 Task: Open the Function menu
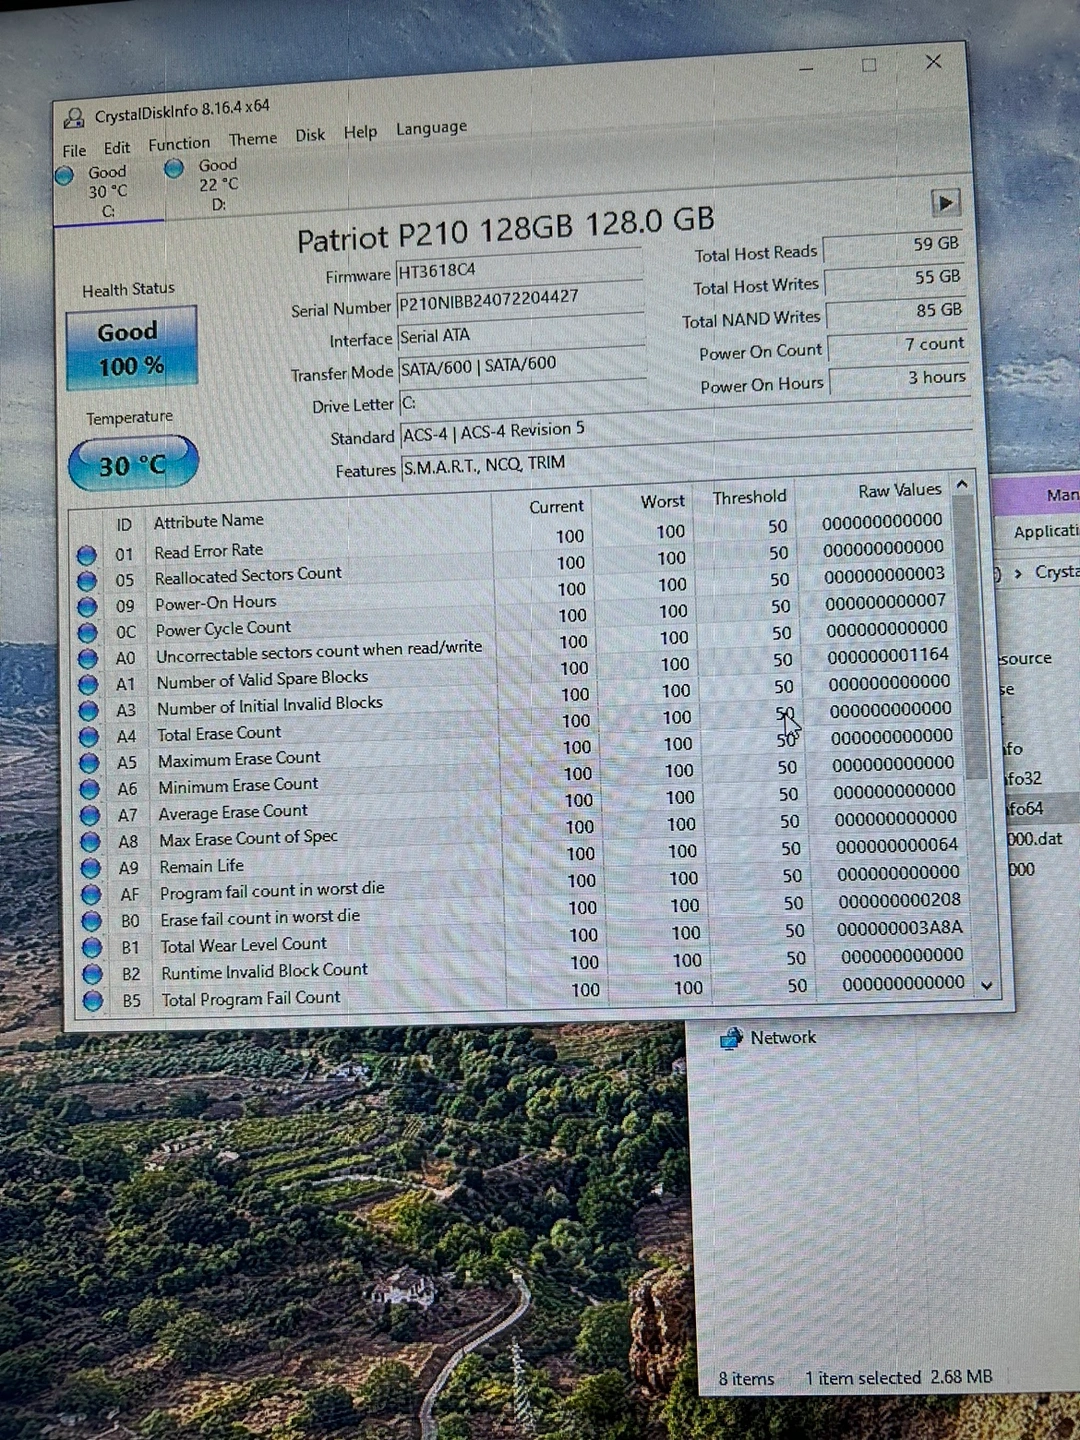click(x=179, y=144)
